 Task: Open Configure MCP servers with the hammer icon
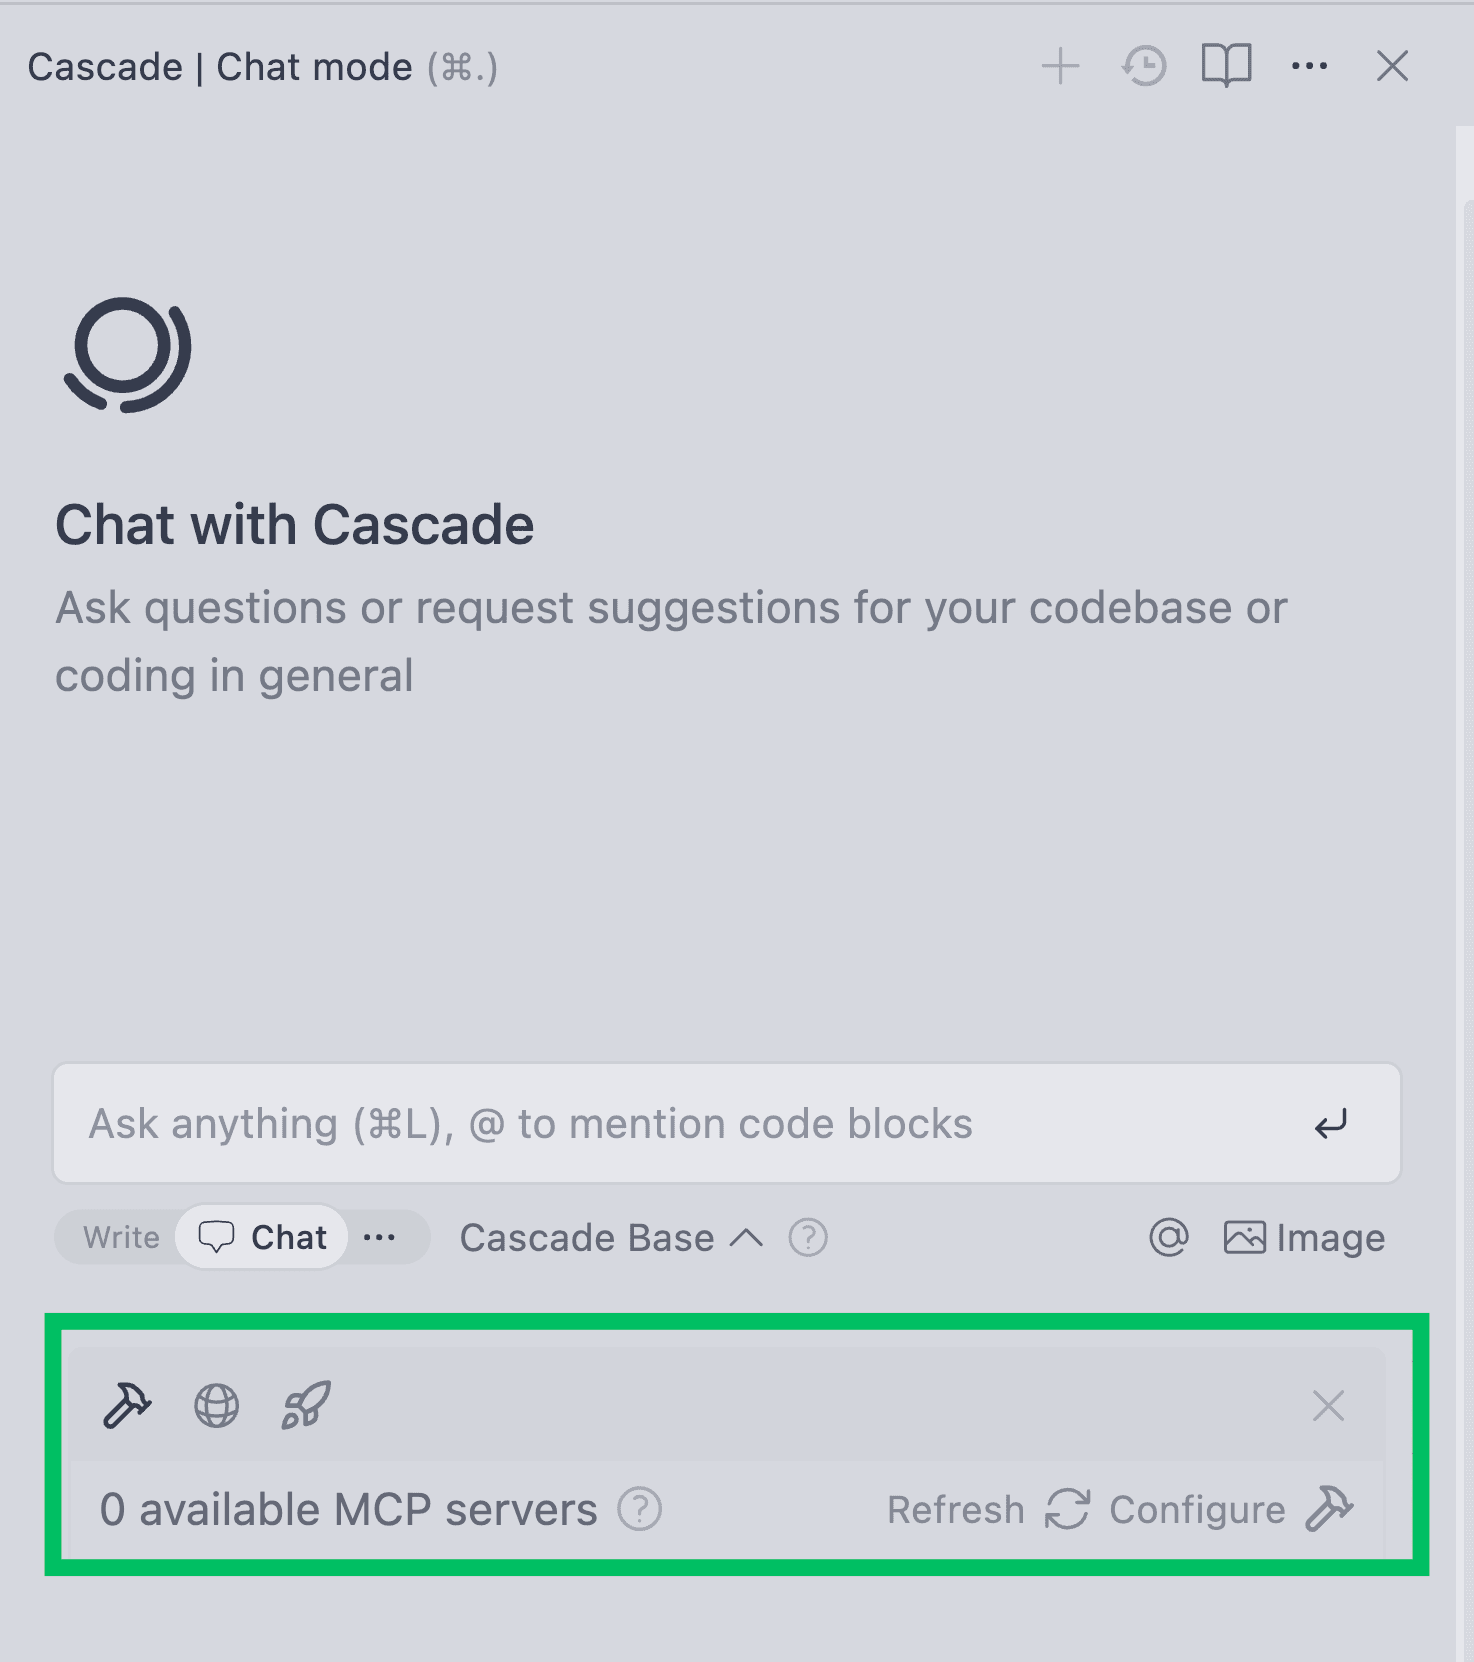coord(1331,1510)
